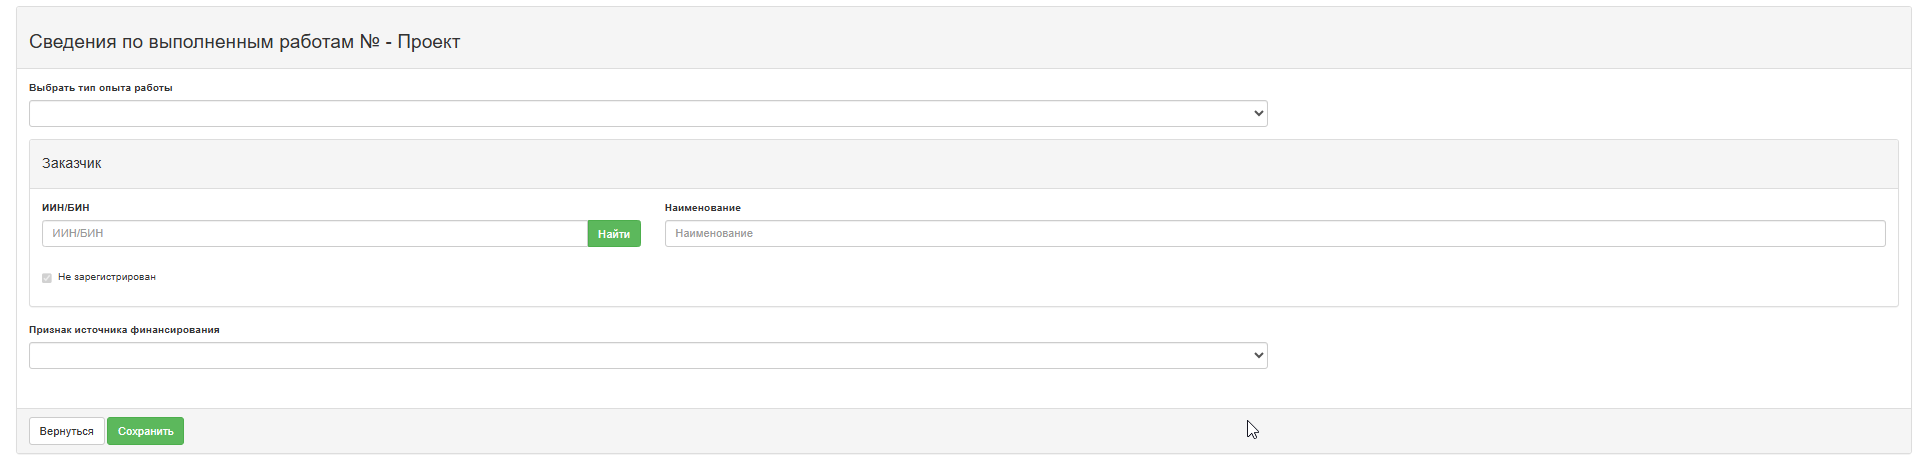Toggle the 'Не зарегистрирован' checkbox
This screenshot has width=1914, height=455.
click(47, 278)
